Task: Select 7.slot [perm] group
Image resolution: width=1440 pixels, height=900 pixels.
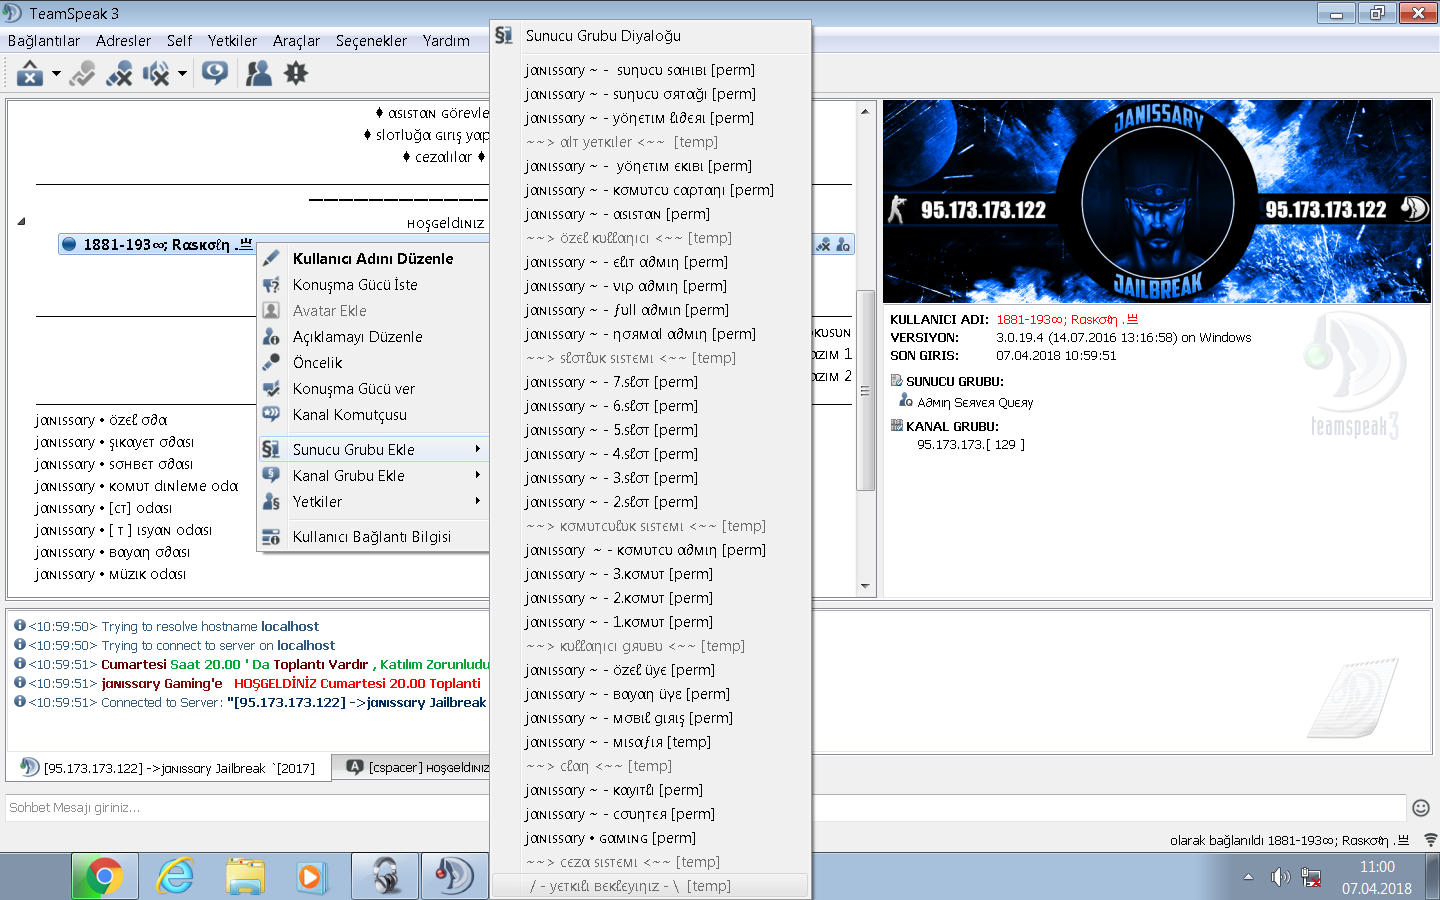Action: [x=650, y=382]
